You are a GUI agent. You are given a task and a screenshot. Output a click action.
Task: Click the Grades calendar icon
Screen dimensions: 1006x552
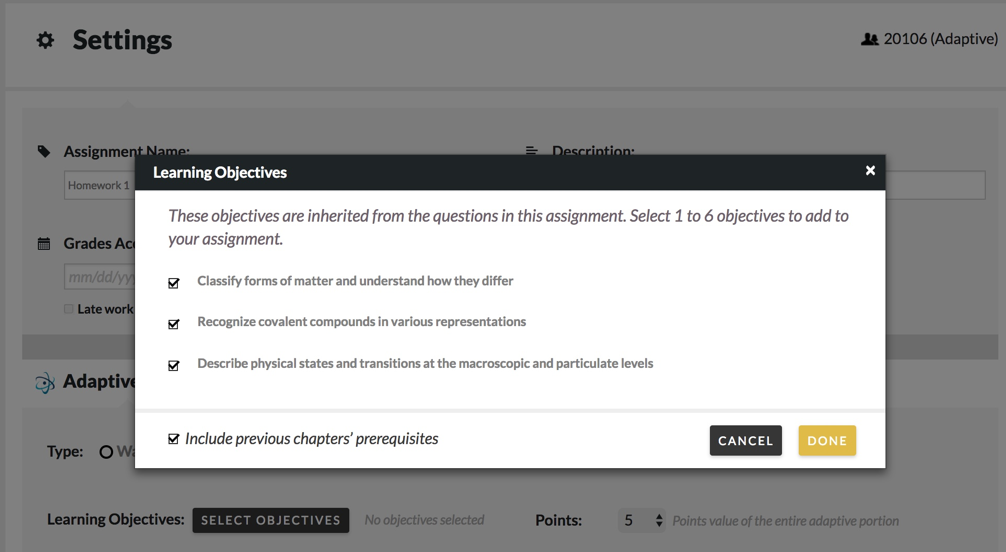(x=44, y=244)
